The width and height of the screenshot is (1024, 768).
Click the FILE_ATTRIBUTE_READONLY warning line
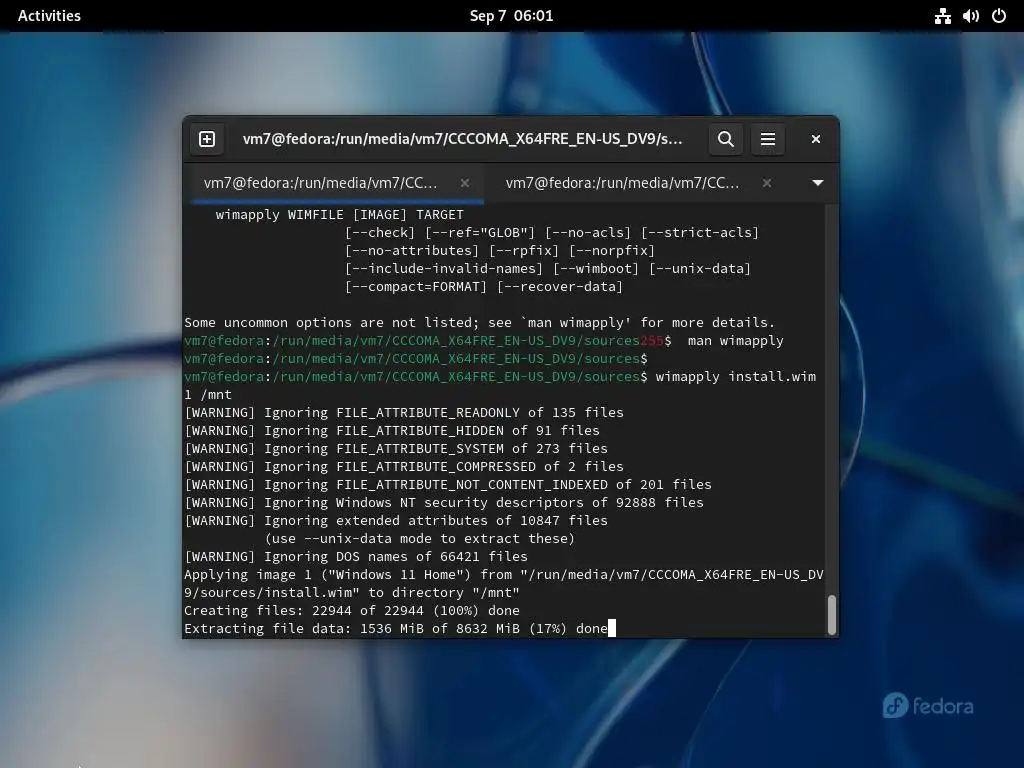404,413
